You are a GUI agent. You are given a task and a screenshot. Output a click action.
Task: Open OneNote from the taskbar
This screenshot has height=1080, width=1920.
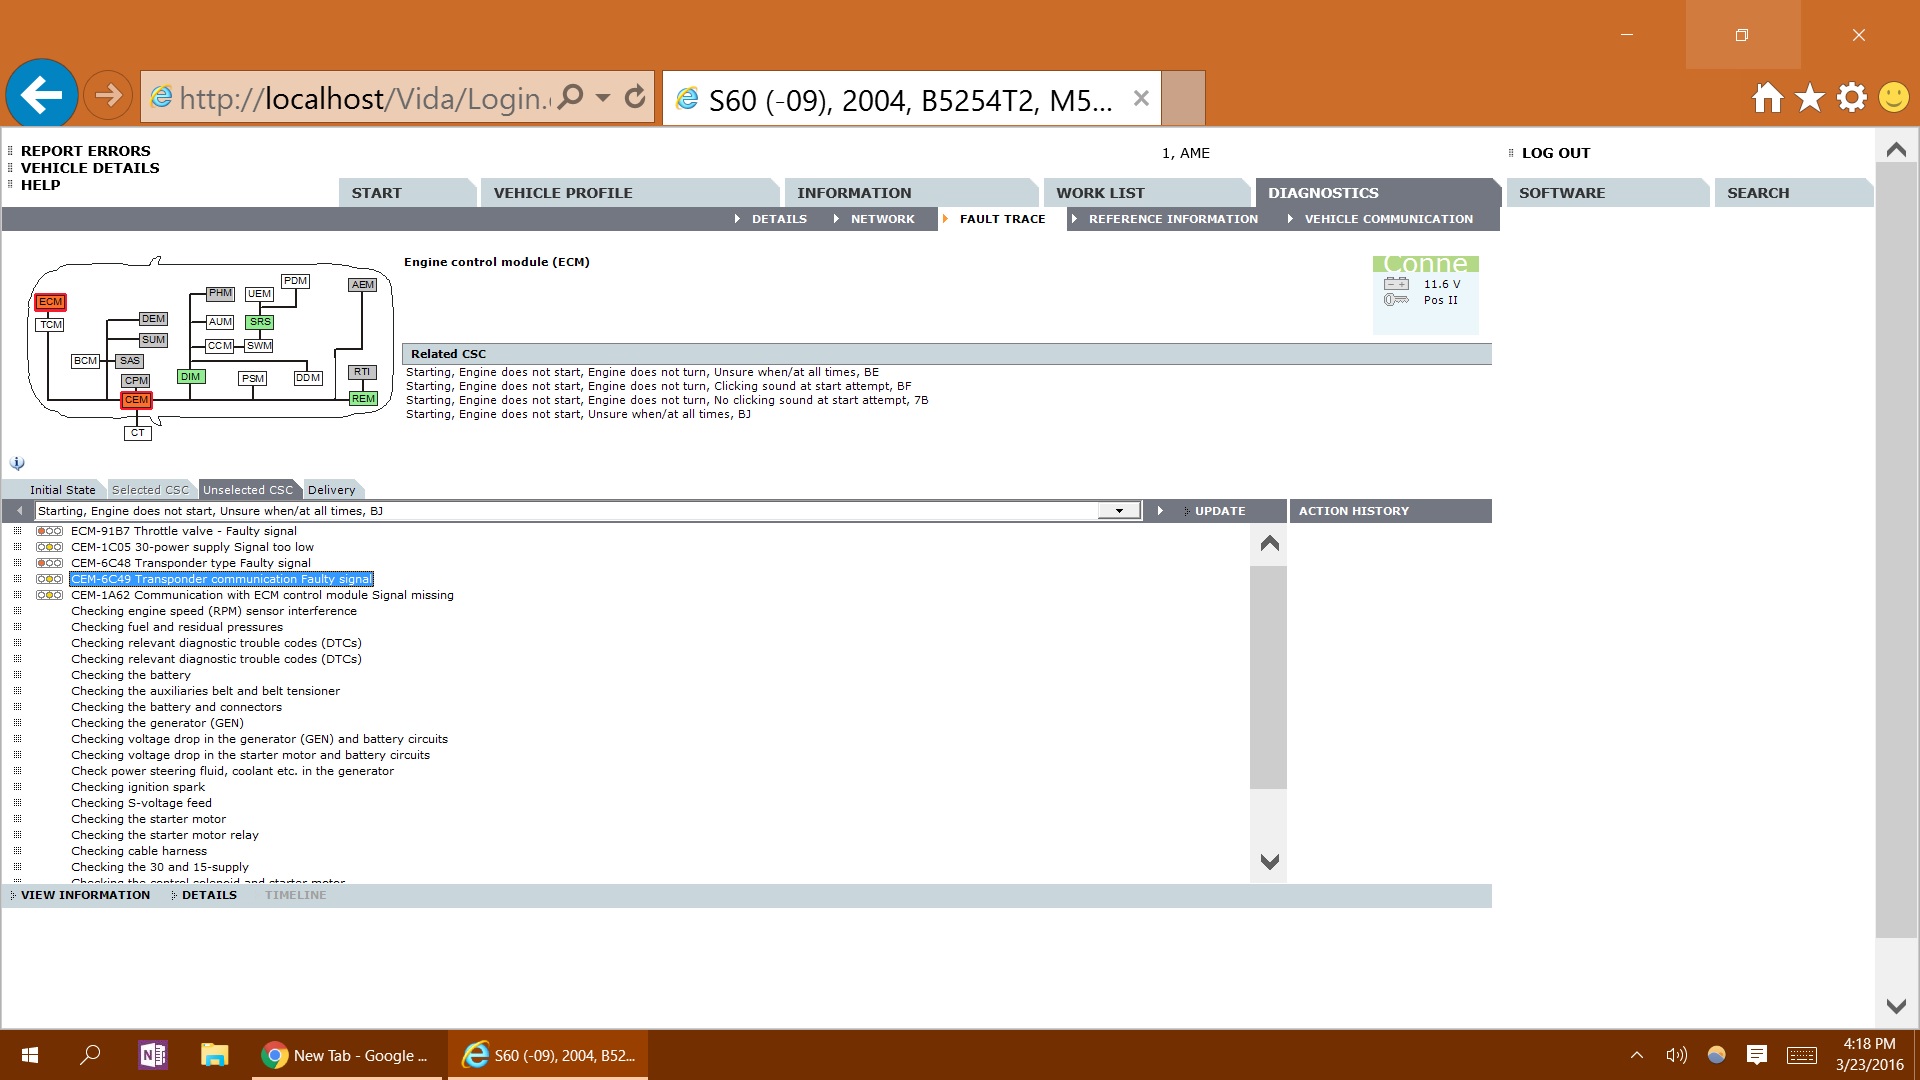click(153, 1055)
